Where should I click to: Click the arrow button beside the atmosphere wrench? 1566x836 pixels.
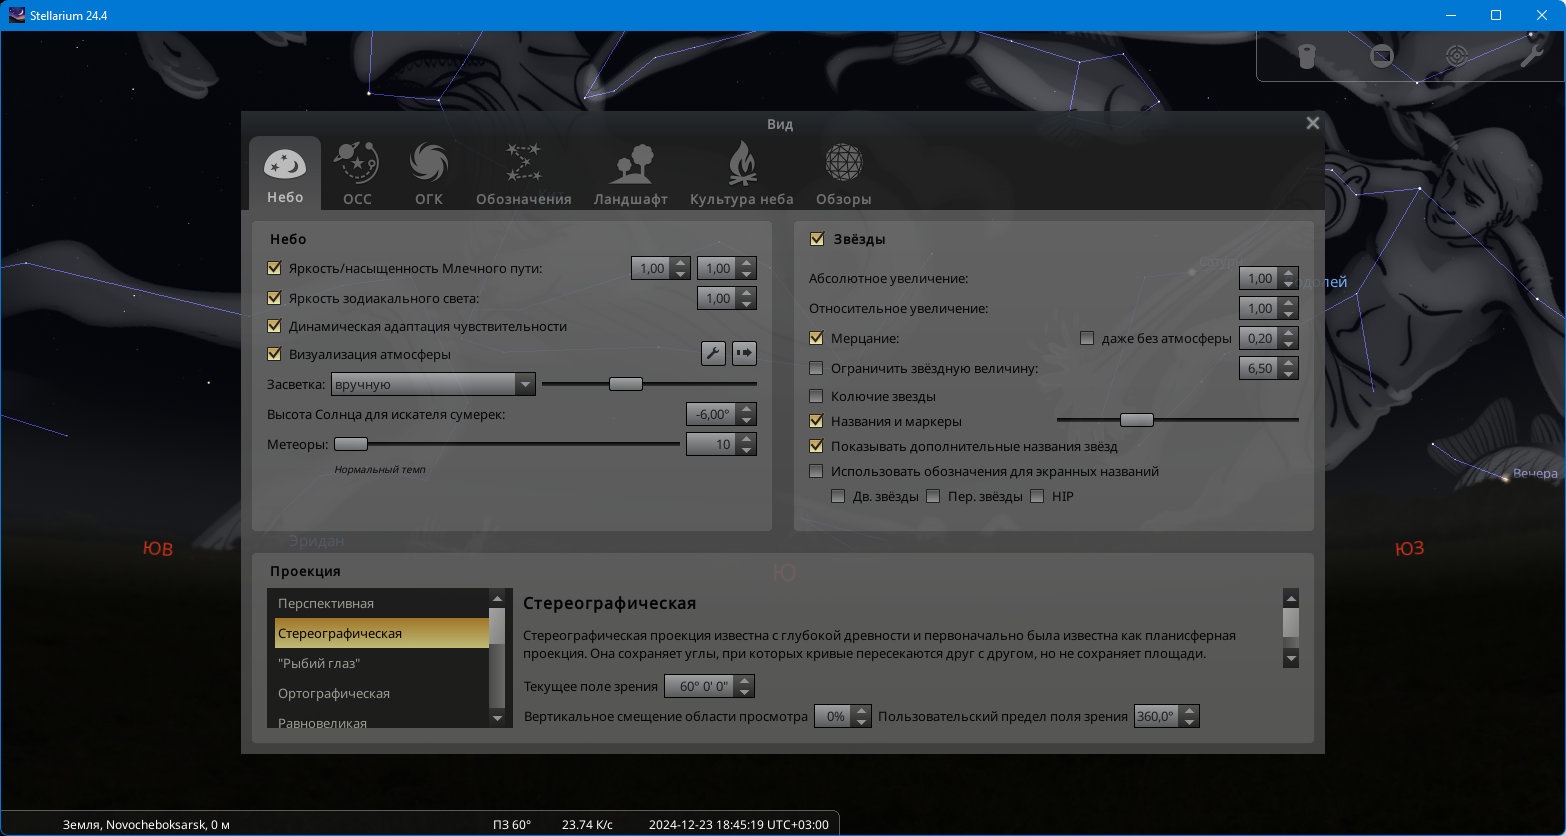coord(744,353)
